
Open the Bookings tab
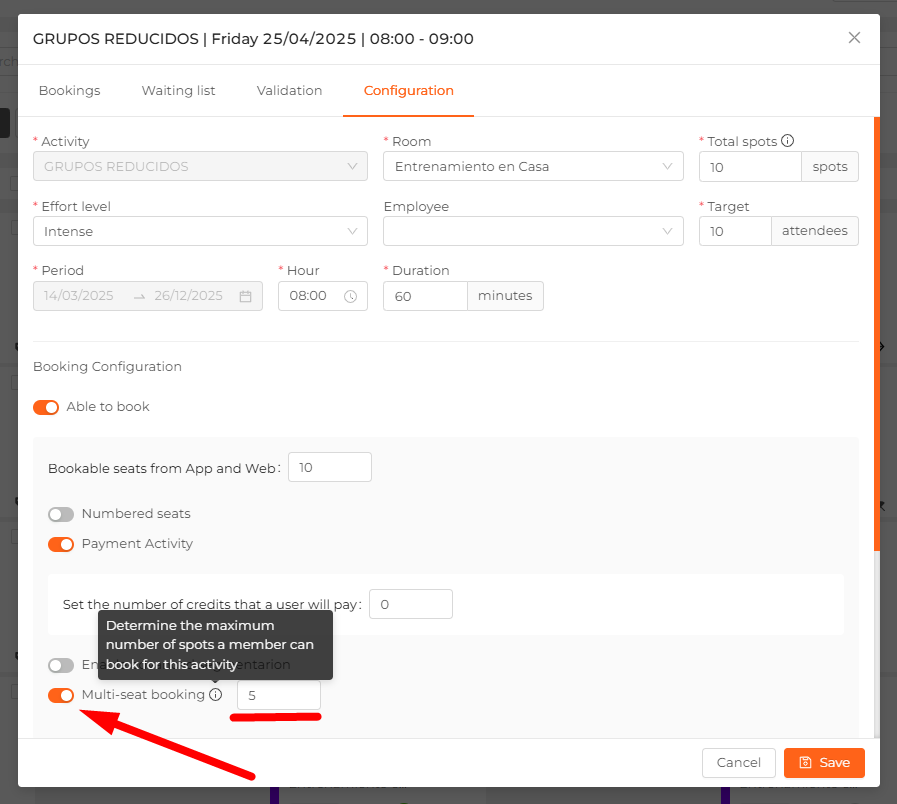click(x=69, y=90)
